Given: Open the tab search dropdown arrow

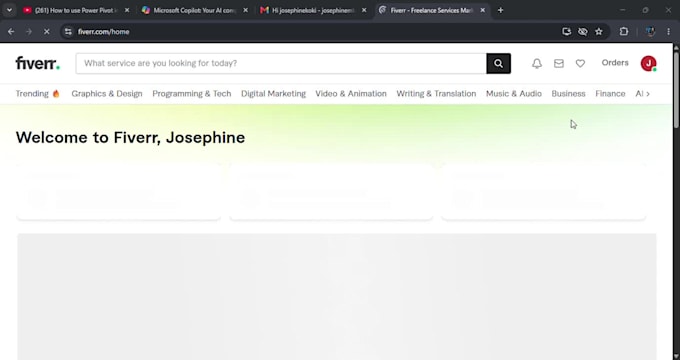Looking at the screenshot, I should (x=9, y=10).
